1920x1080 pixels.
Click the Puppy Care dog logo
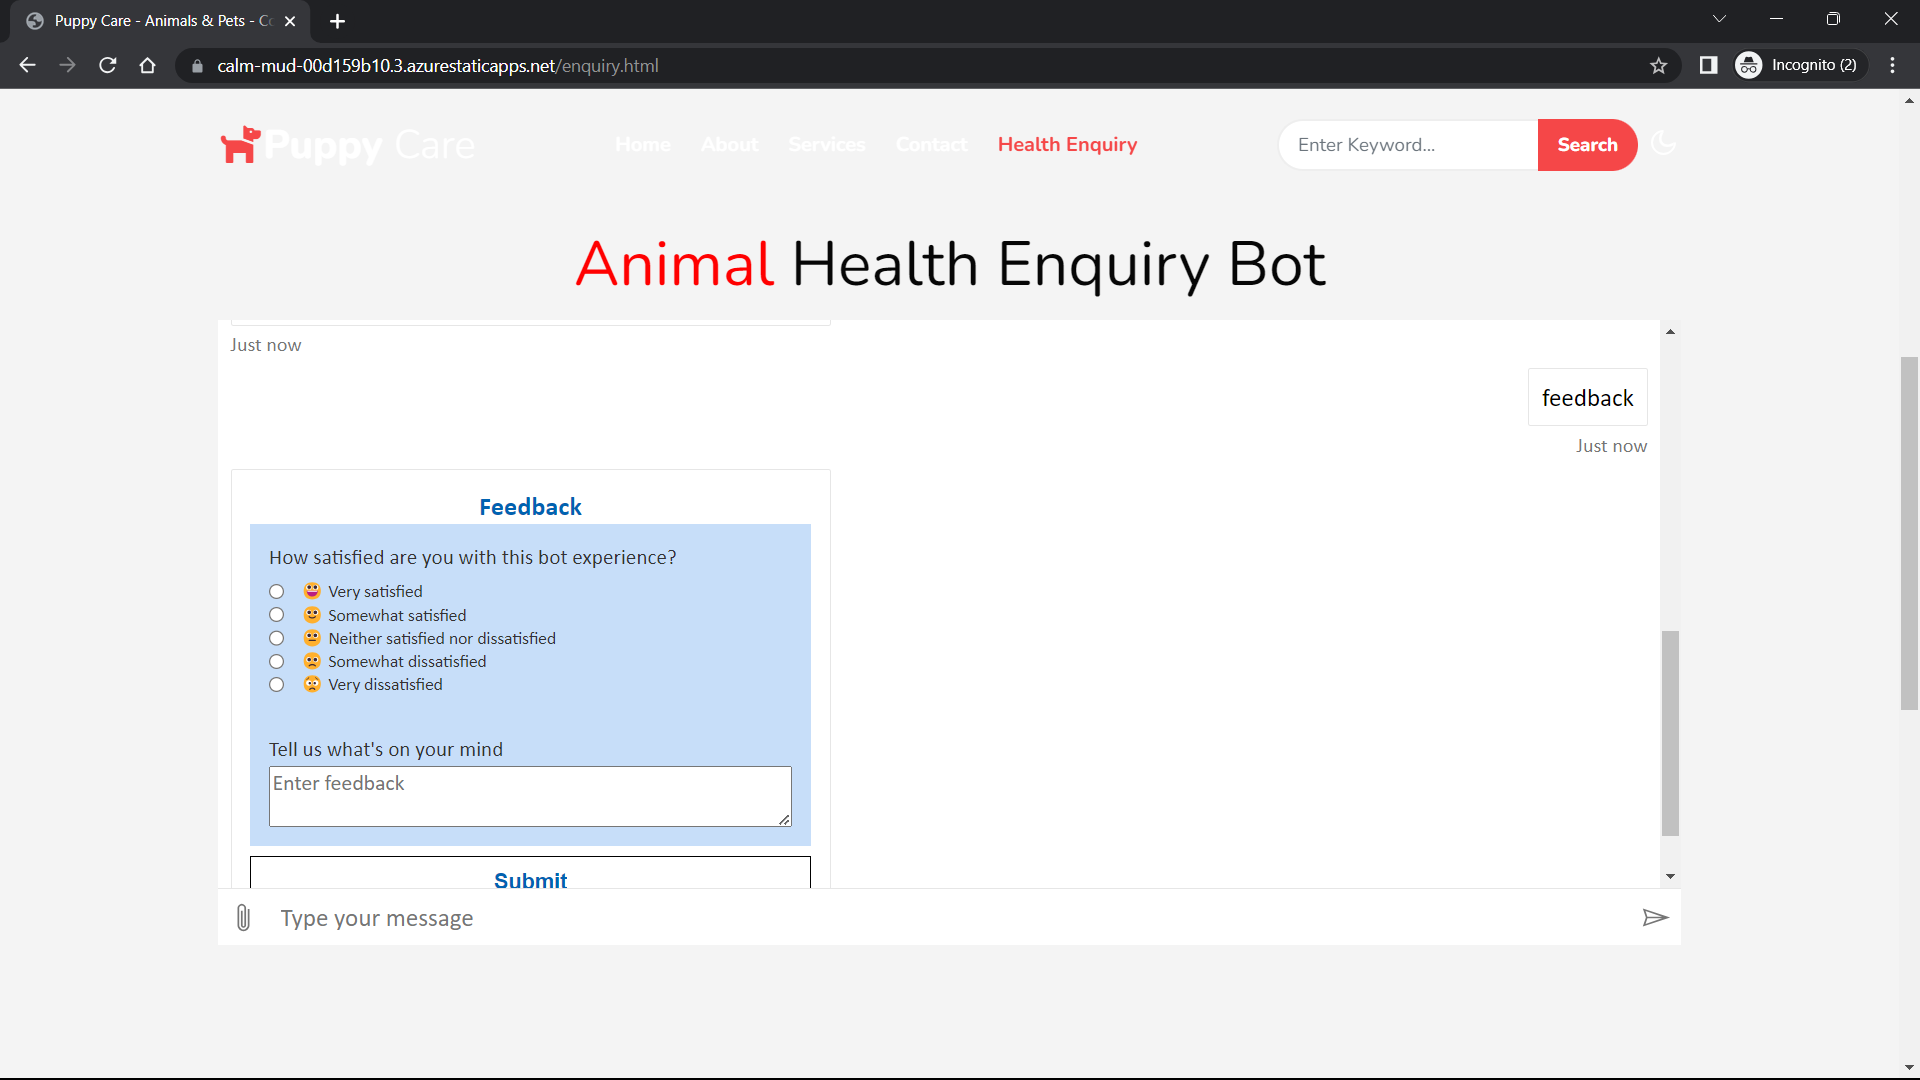(x=239, y=144)
